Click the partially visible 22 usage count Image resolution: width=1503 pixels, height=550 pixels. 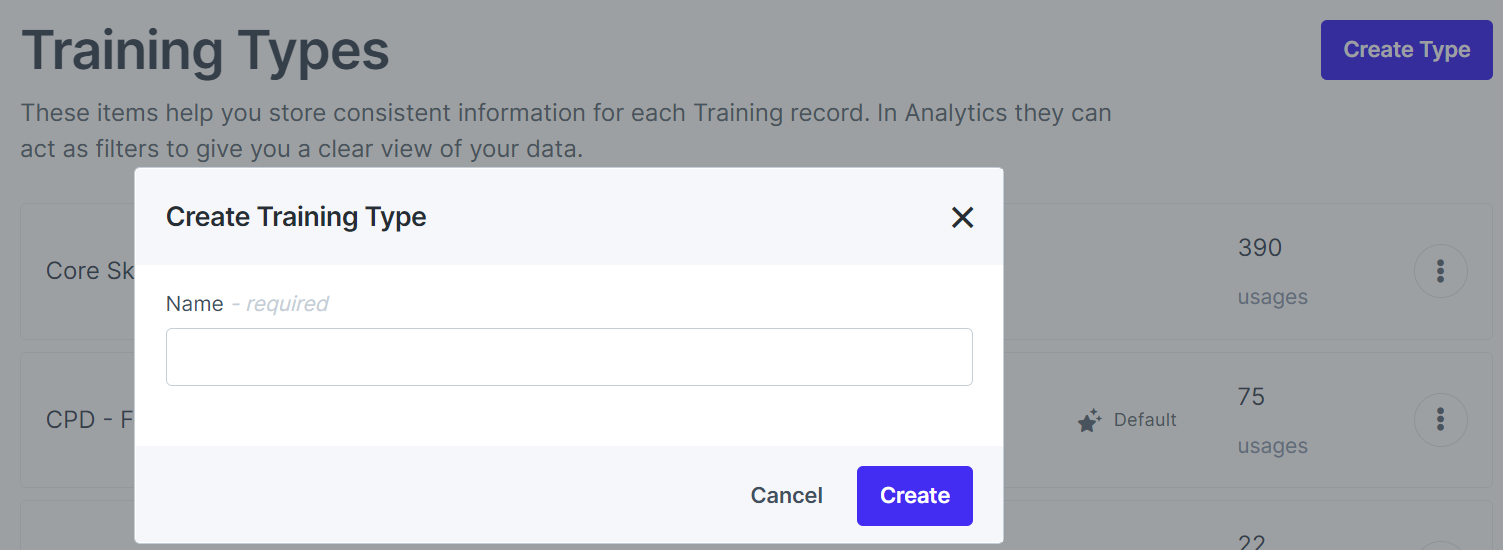(x=1252, y=542)
